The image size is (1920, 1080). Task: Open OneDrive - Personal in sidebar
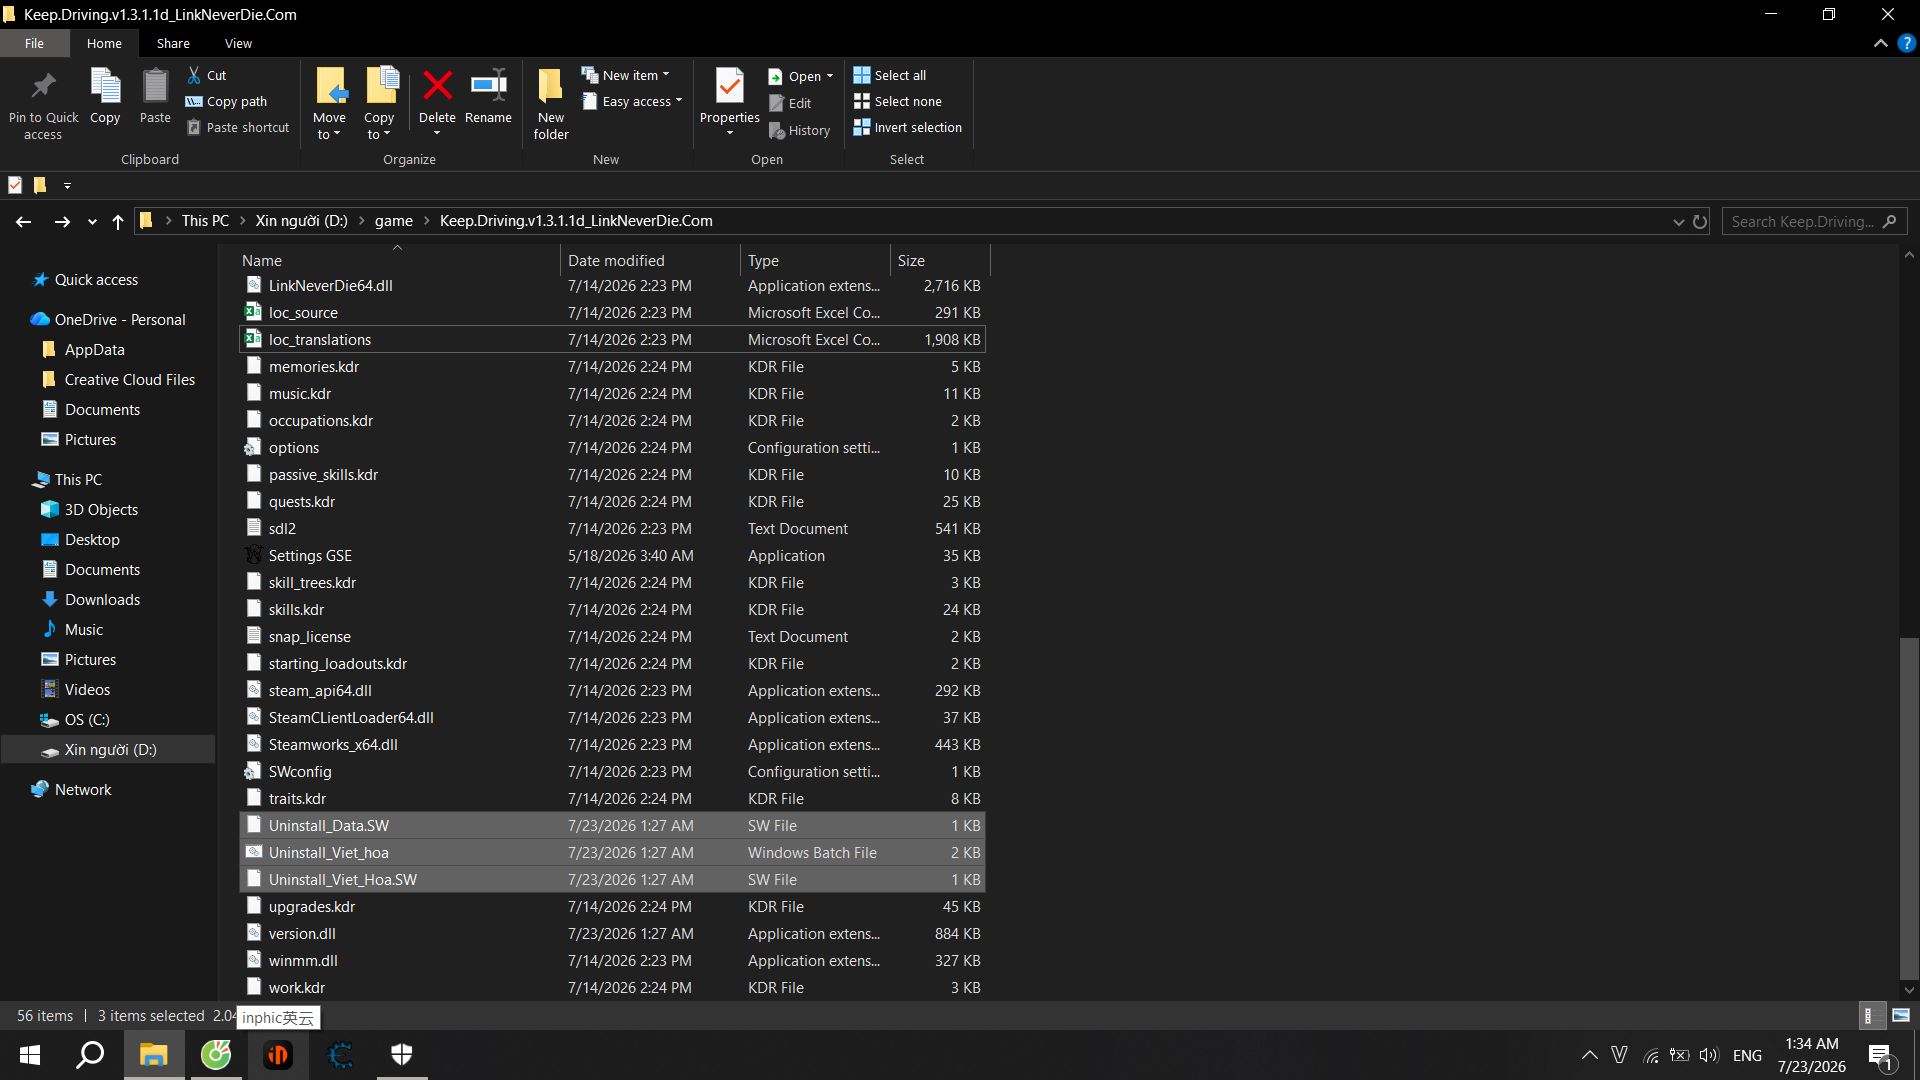120,319
